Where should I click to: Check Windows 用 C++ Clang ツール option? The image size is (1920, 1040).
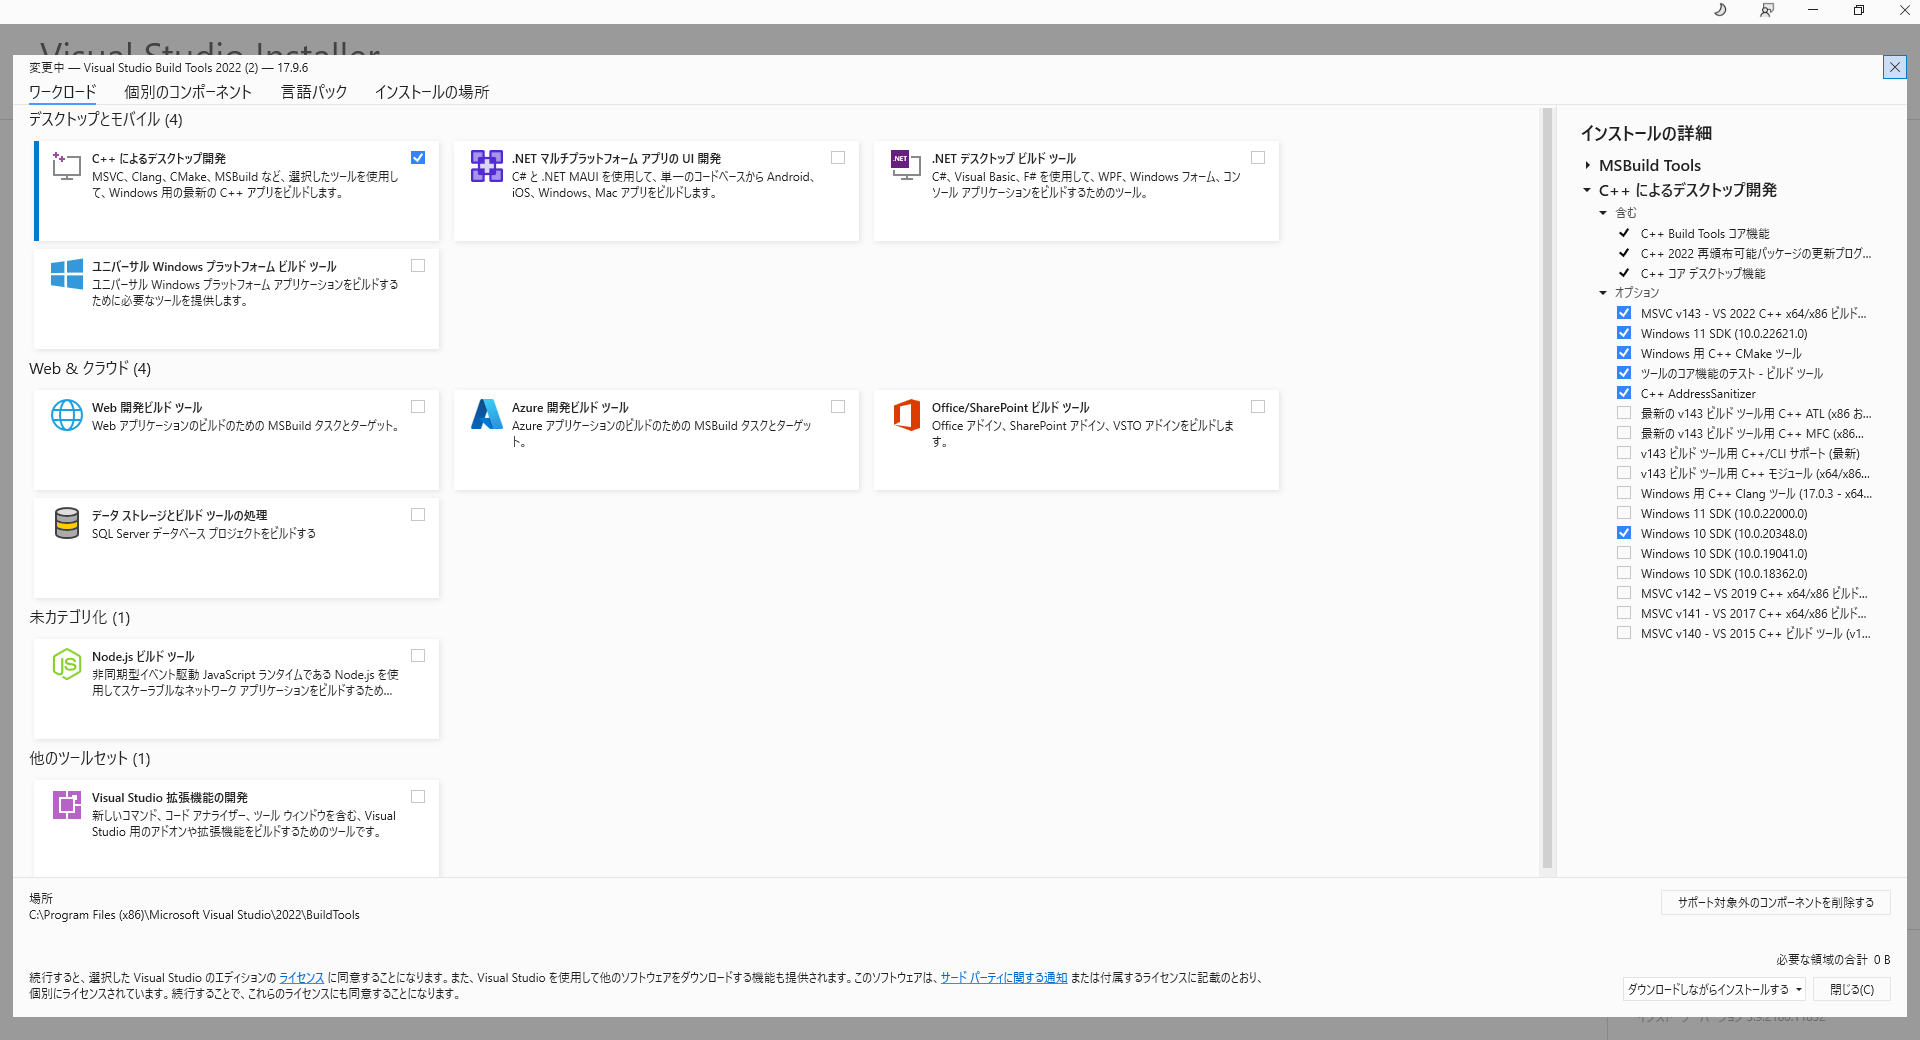(x=1624, y=493)
